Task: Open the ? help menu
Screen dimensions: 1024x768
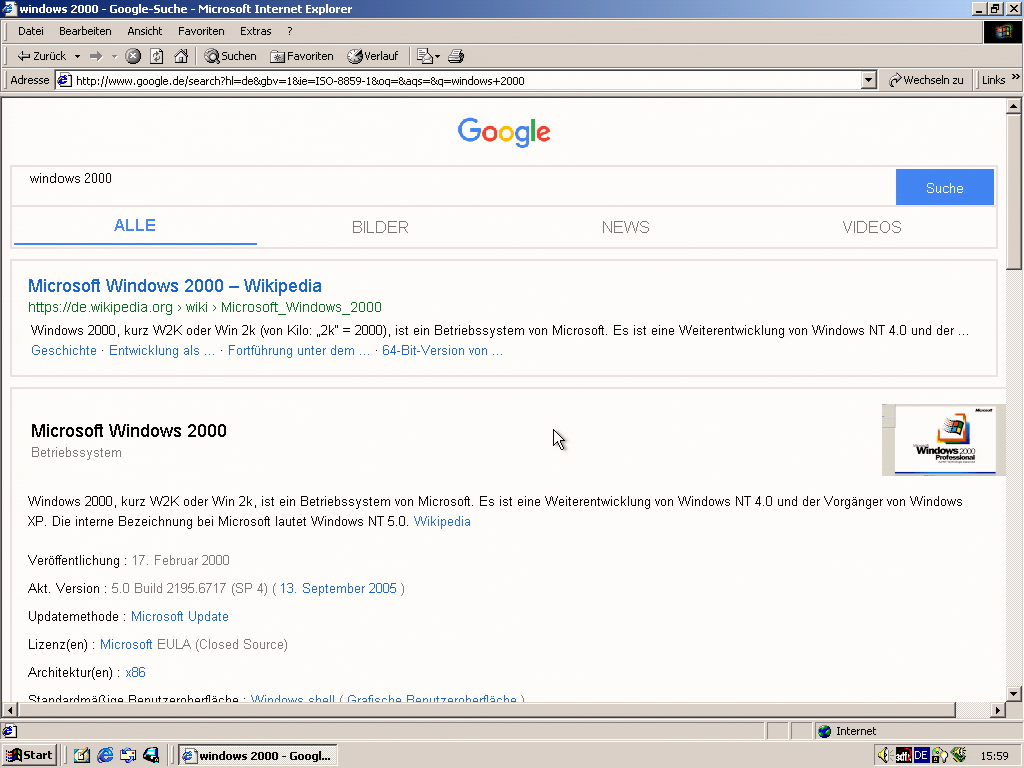Action: point(289,31)
